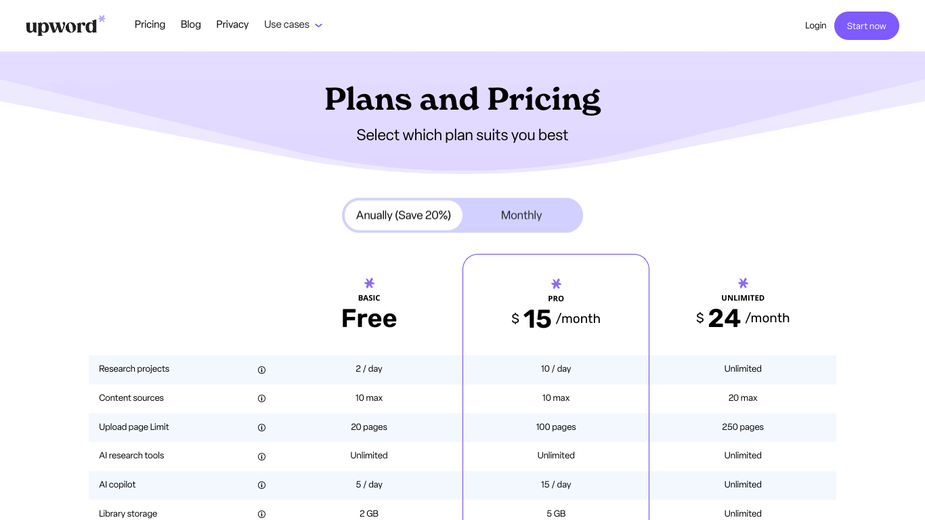Screen dimensions: 925x520
Task: Open the Privacy page link
Action: (232, 24)
